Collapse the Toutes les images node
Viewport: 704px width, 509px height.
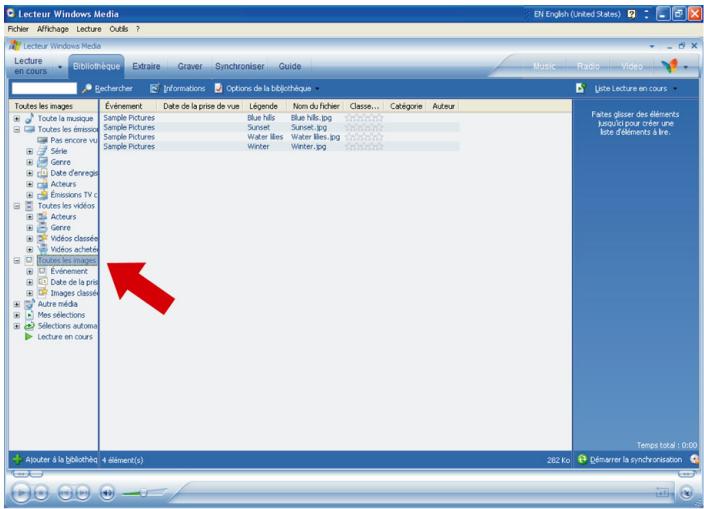pos(17,260)
